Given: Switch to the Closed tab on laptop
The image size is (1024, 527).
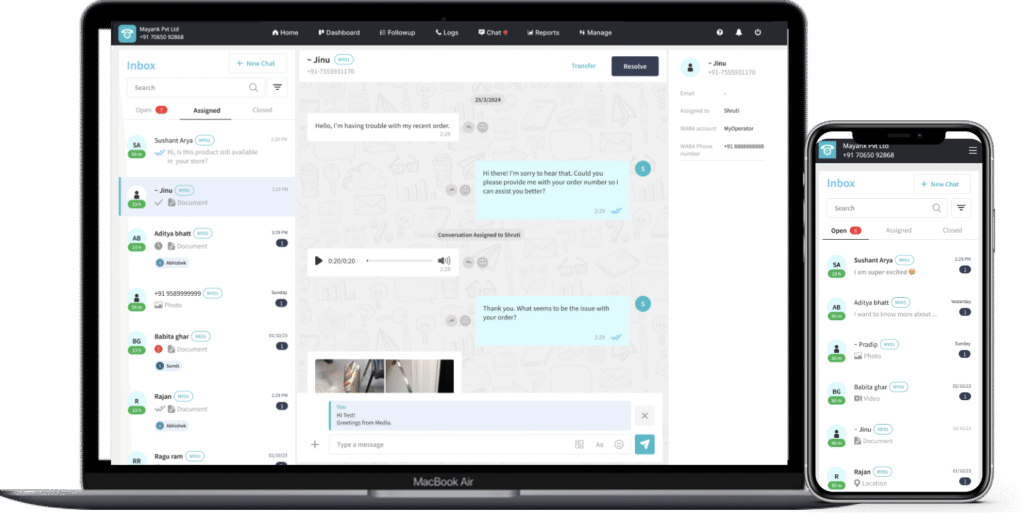Looking at the screenshot, I should coord(262,110).
